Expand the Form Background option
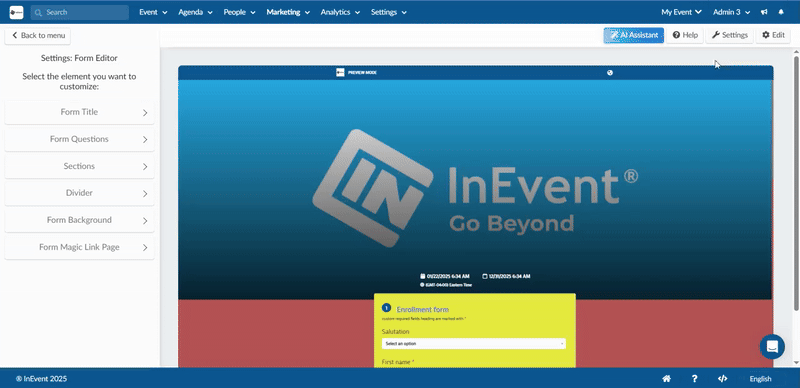The width and height of the screenshot is (800, 388). coord(80,221)
